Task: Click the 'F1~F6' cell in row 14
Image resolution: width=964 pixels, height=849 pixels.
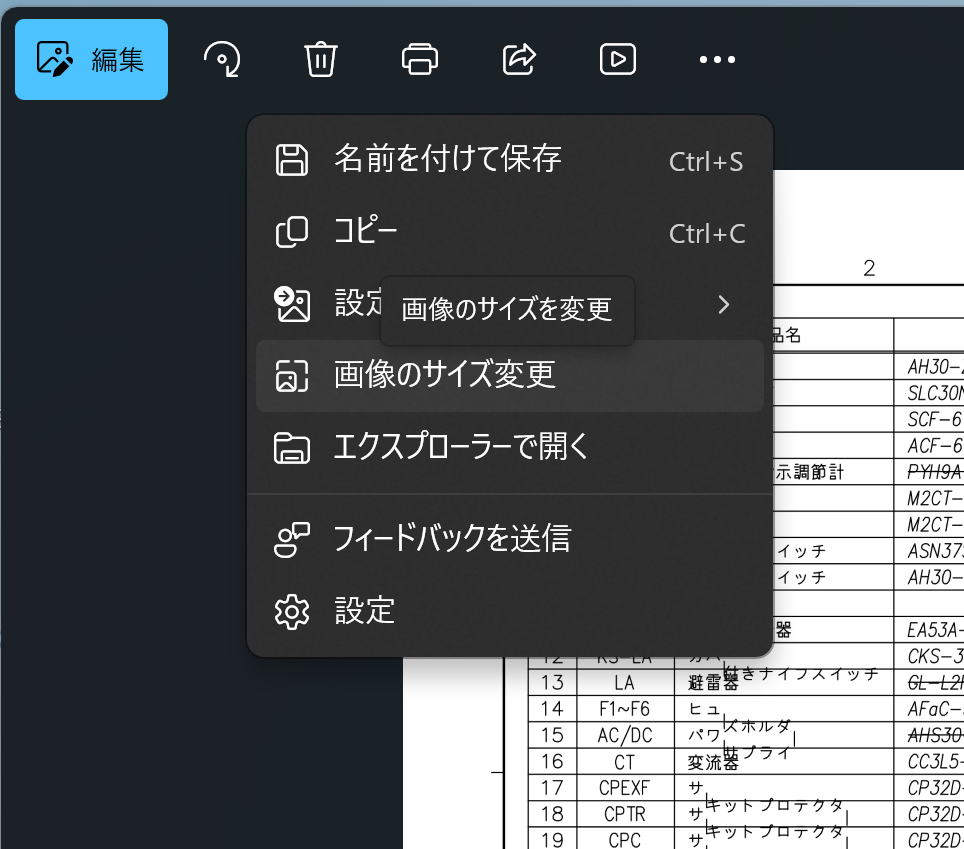Action: pyautogui.click(x=624, y=709)
